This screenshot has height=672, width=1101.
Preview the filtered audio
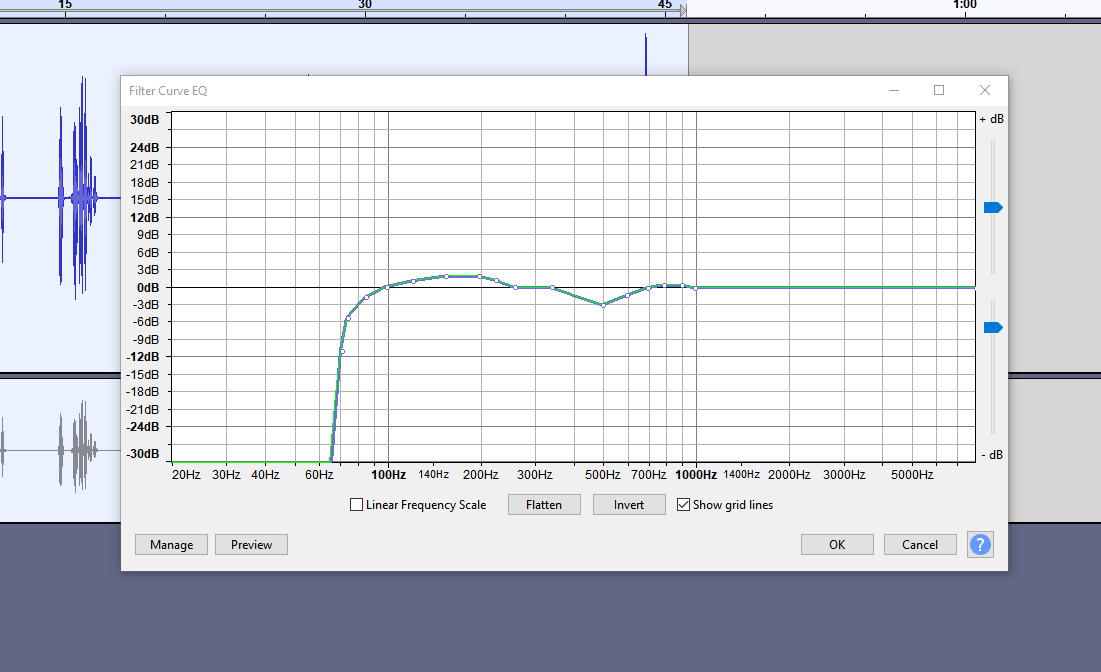pos(251,544)
